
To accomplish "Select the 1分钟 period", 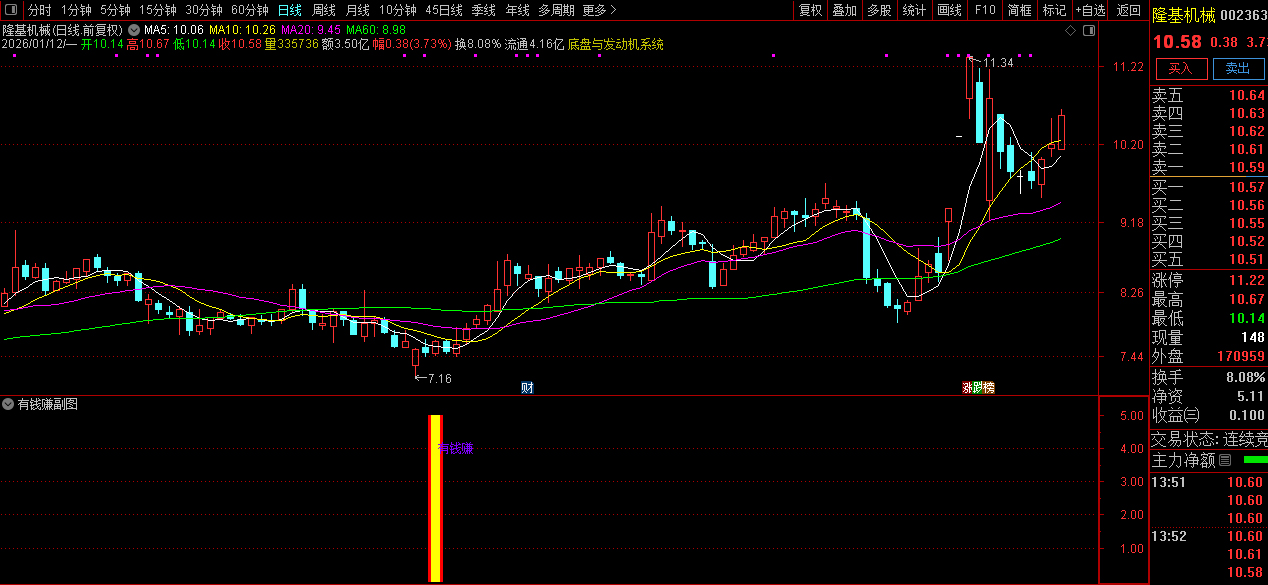I will click(x=76, y=10).
